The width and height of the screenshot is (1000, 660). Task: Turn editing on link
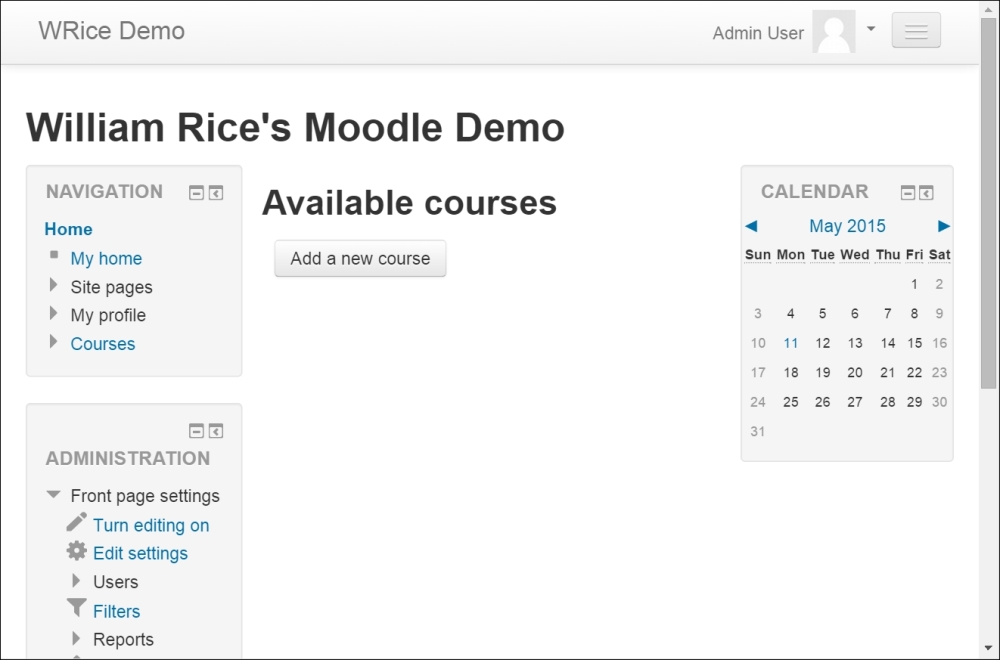(151, 525)
